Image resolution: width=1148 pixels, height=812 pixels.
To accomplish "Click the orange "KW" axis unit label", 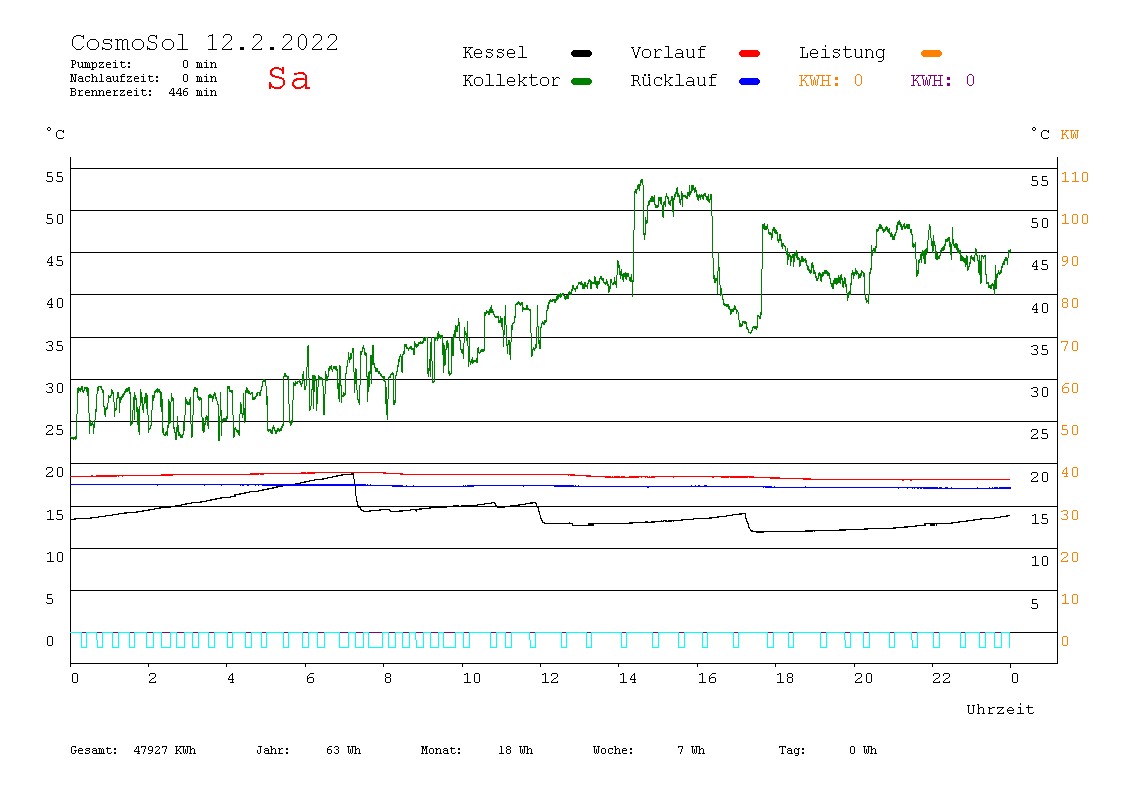I will coord(1070,135).
